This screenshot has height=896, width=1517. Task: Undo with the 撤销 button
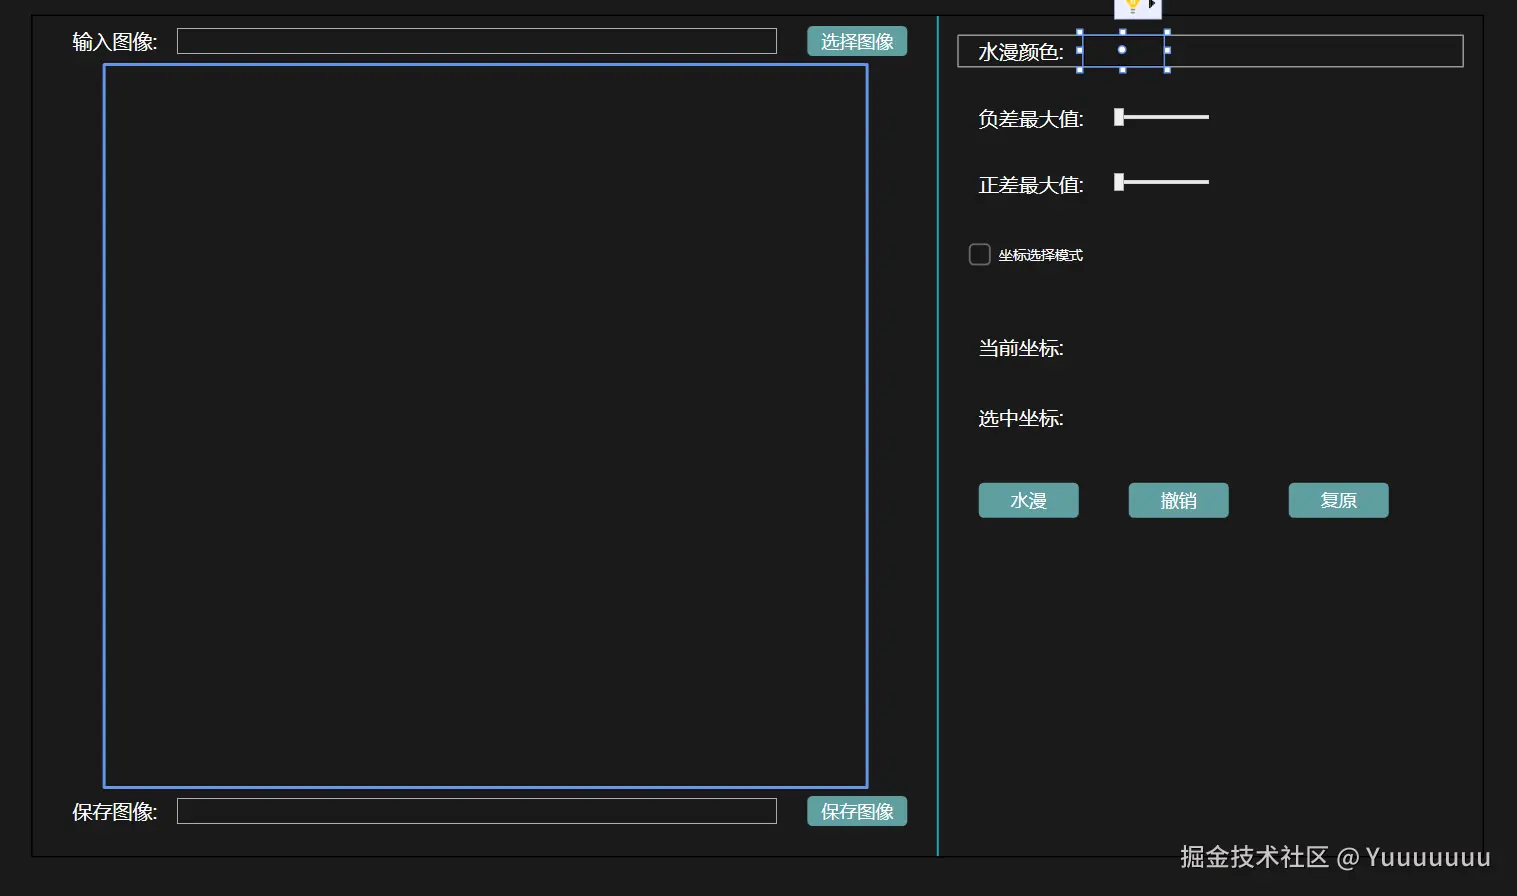coord(1178,500)
